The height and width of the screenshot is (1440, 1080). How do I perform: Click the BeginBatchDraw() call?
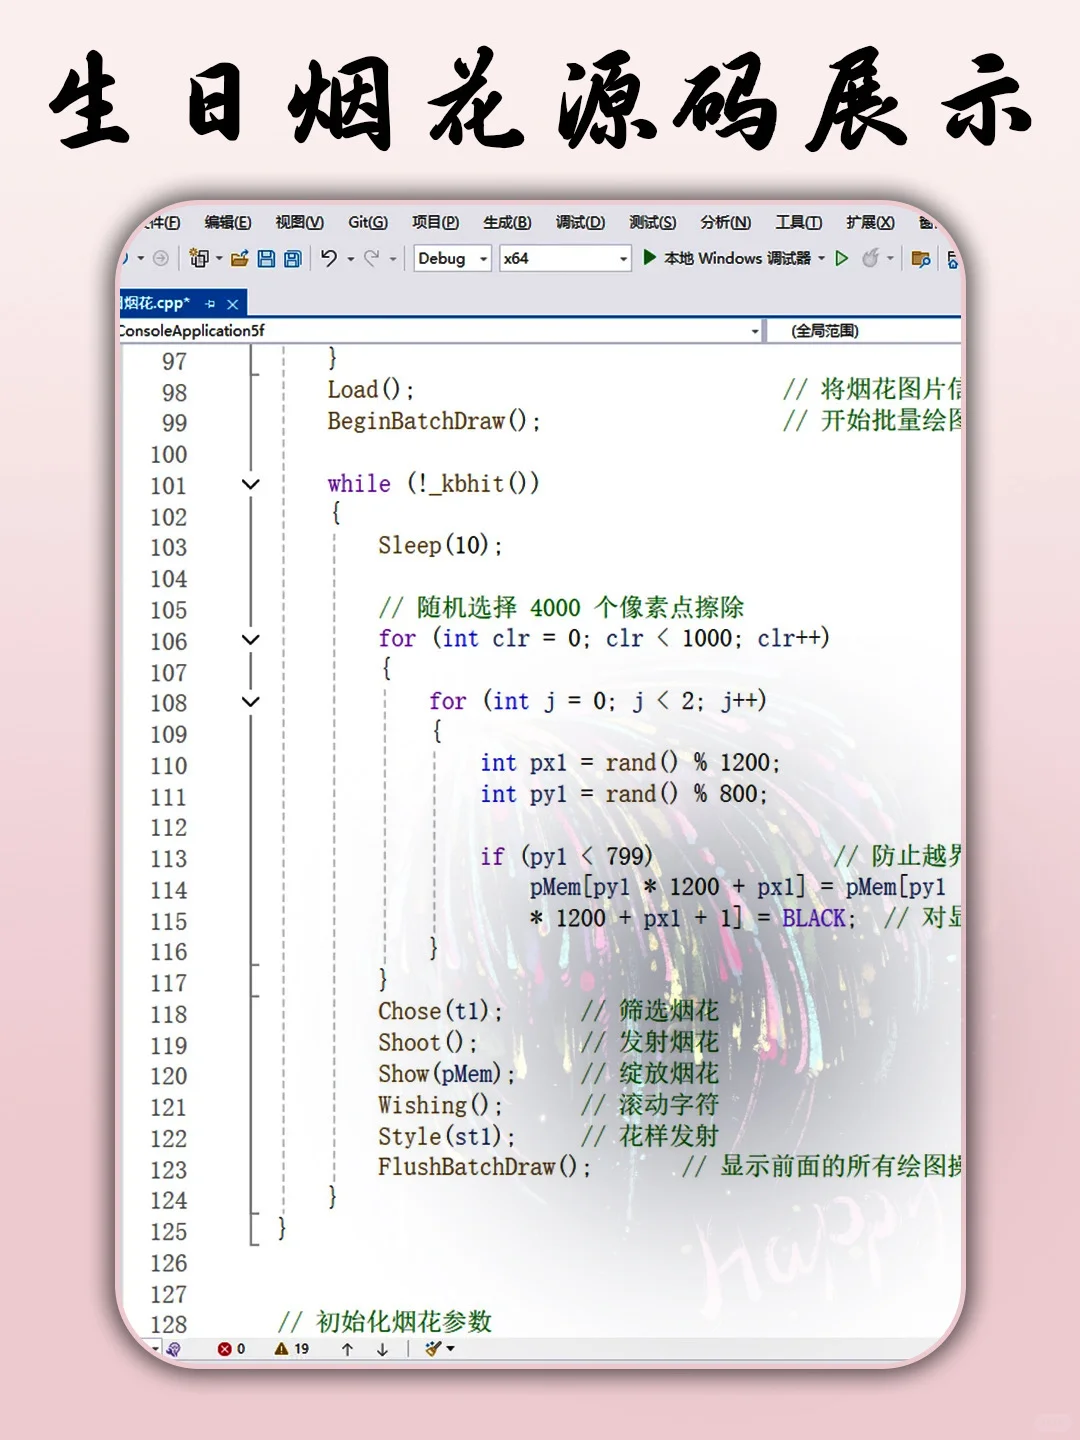coord(433,421)
